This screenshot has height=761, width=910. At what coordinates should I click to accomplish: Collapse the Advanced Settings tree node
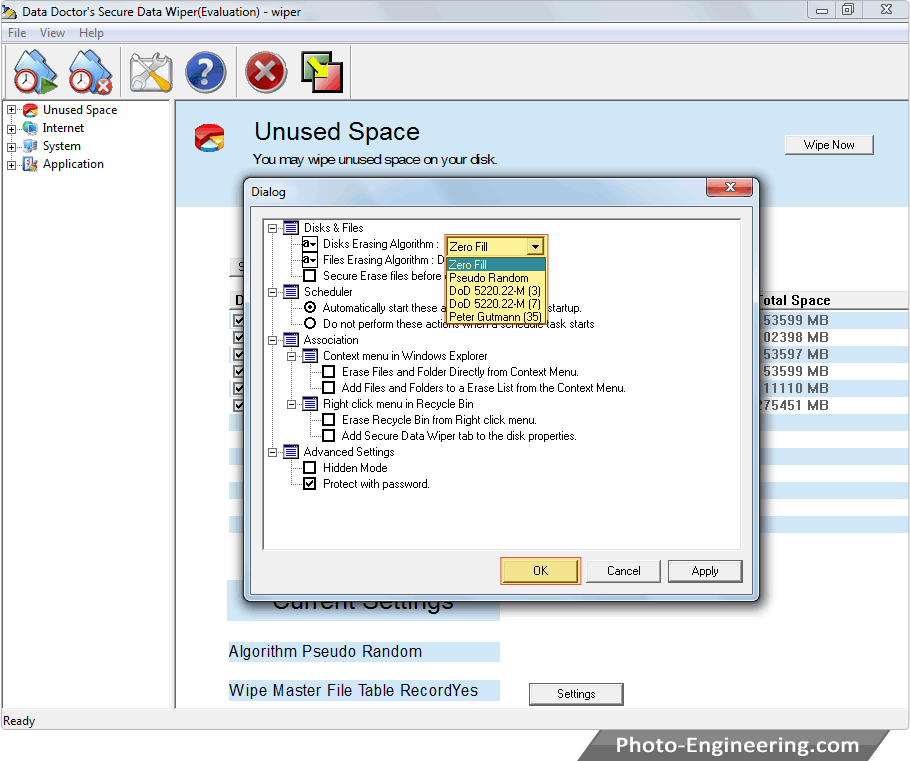(x=272, y=452)
